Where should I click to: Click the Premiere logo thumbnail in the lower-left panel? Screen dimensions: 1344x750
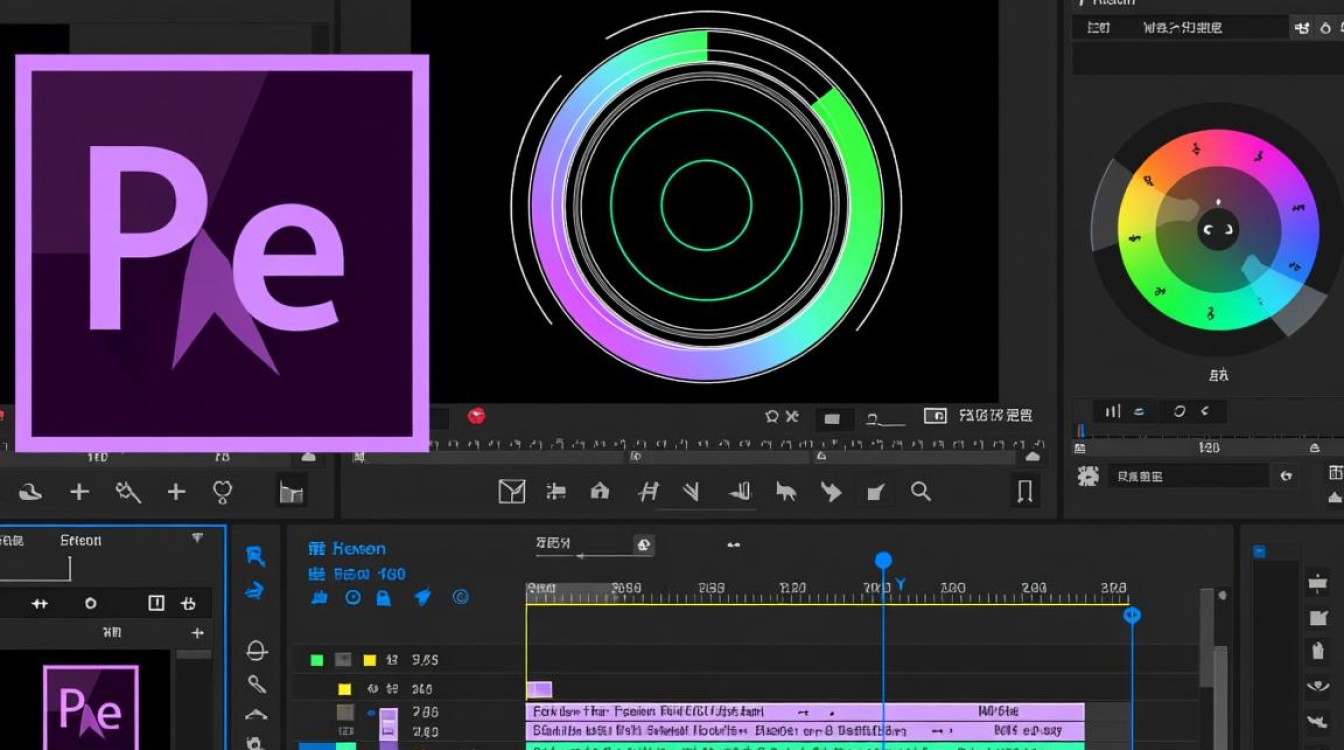[x=91, y=707]
